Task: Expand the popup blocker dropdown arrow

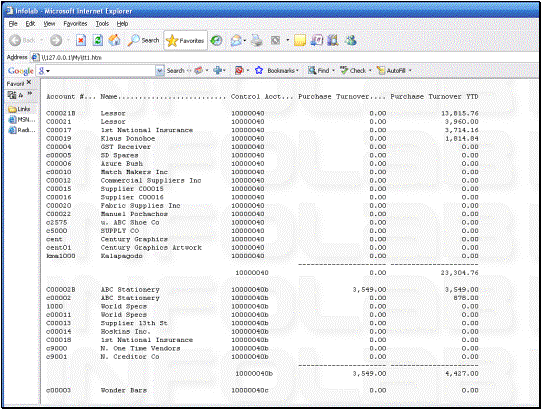Action: tap(248, 71)
